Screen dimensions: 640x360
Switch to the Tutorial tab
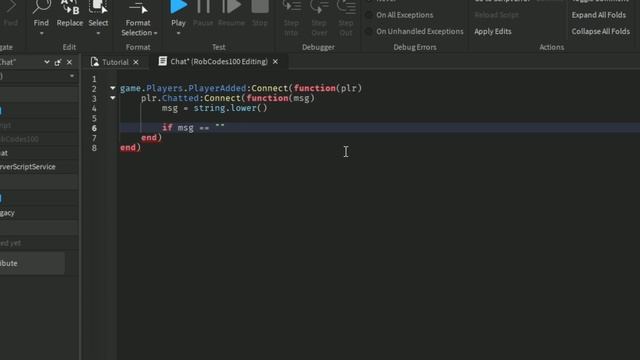pyautogui.click(x=115, y=62)
